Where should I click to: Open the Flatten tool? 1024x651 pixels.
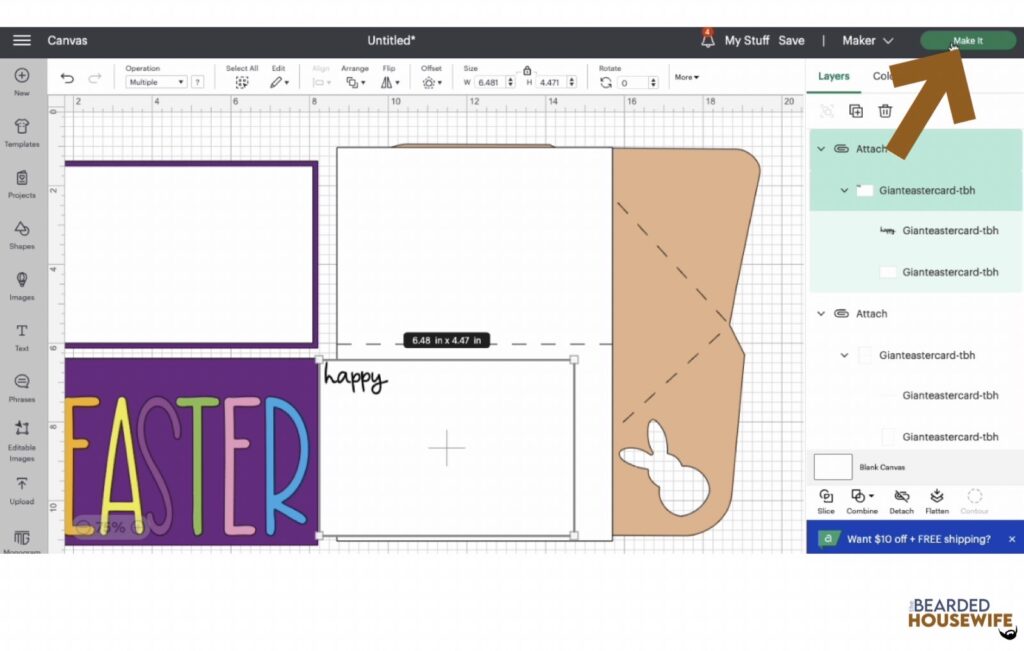point(937,497)
